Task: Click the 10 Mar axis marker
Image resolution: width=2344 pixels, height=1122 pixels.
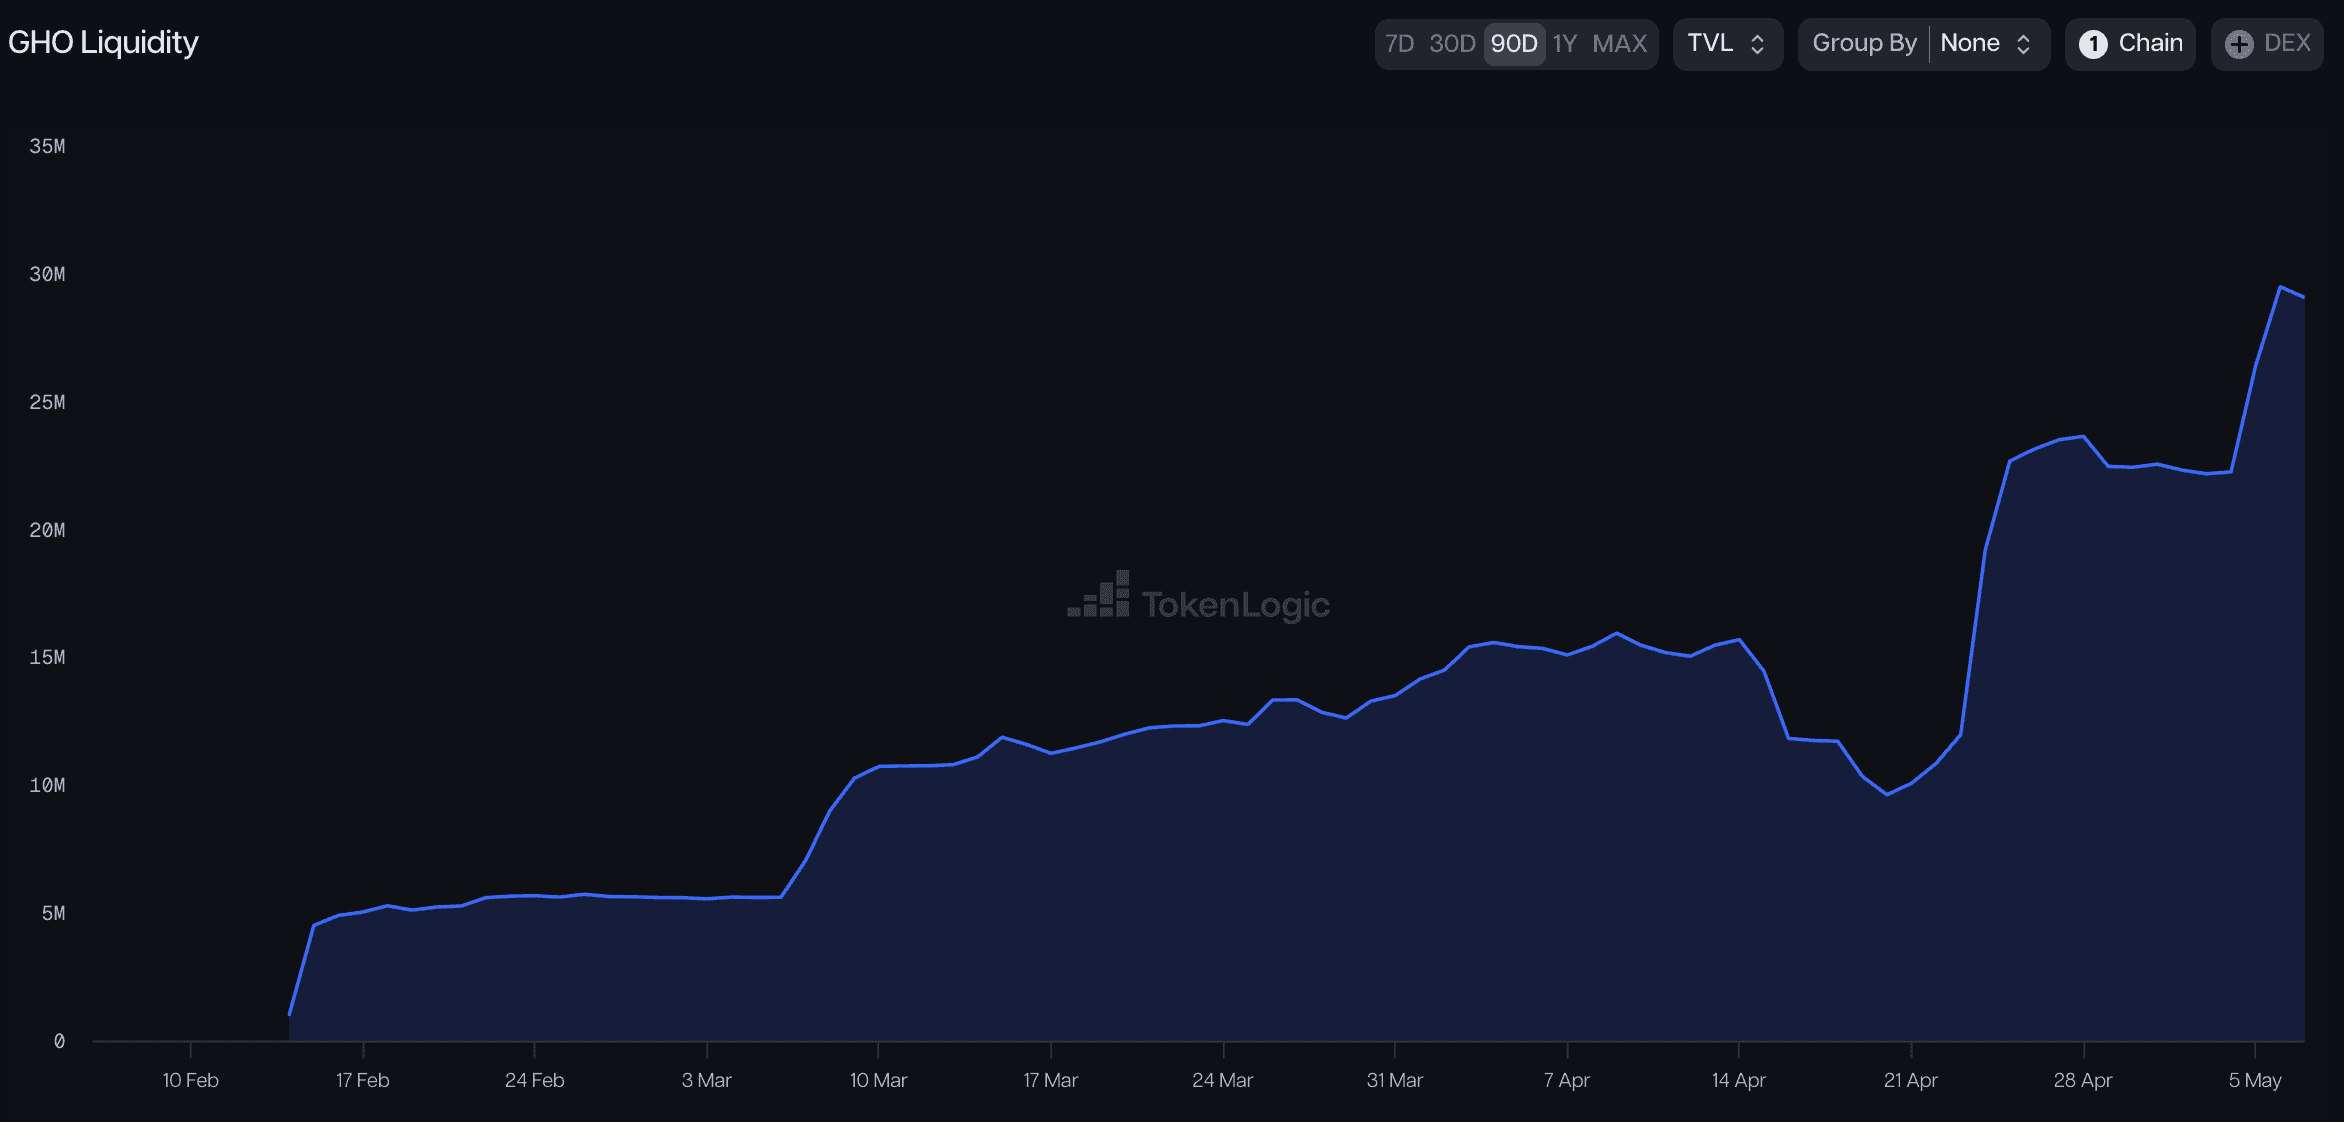Action: click(x=878, y=1080)
